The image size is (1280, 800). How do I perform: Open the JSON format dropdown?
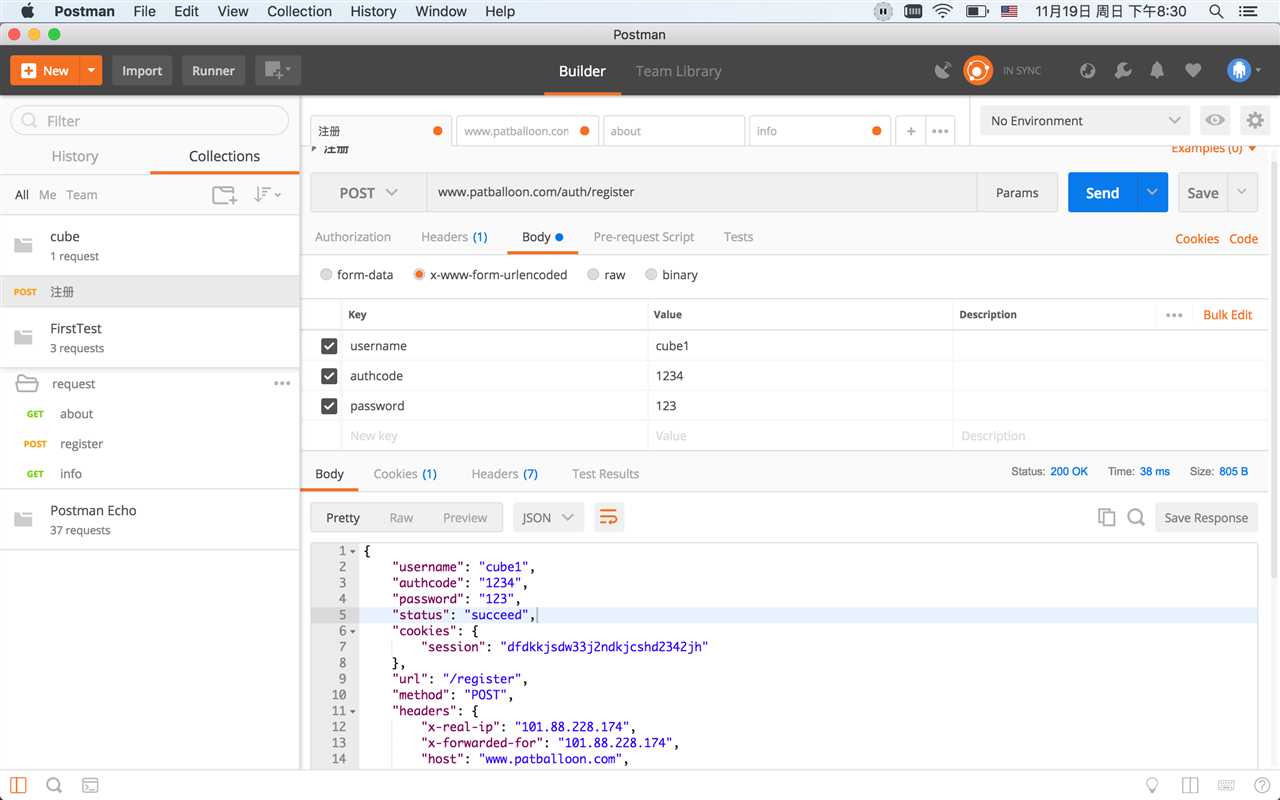tap(548, 517)
